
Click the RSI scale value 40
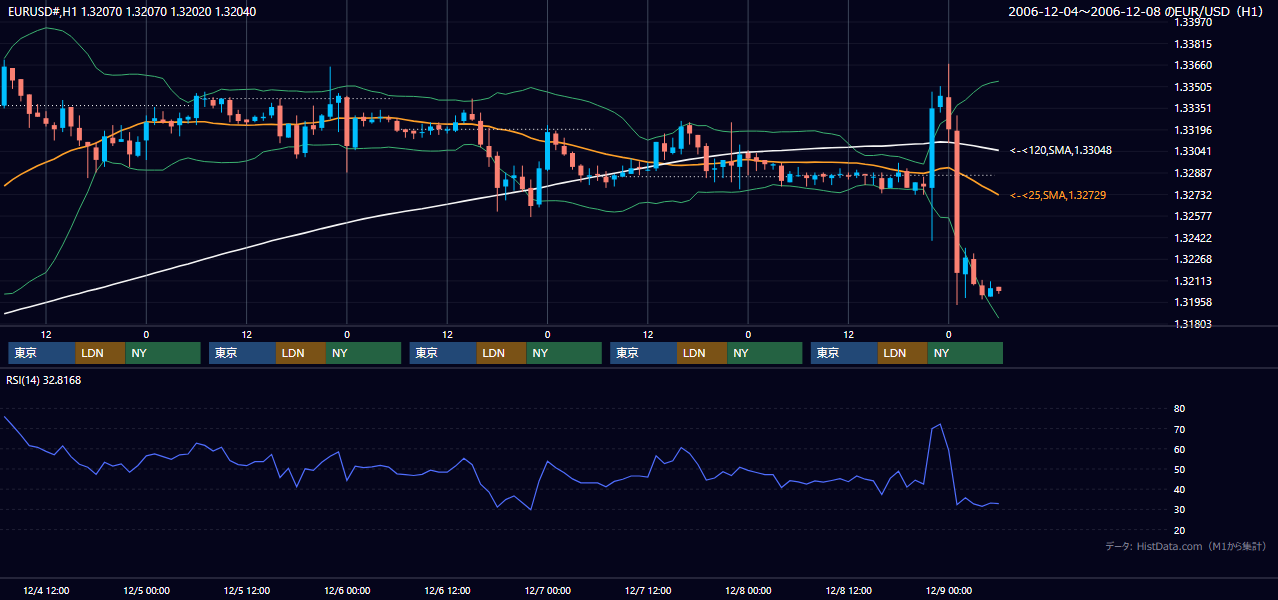click(x=1179, y=489)
